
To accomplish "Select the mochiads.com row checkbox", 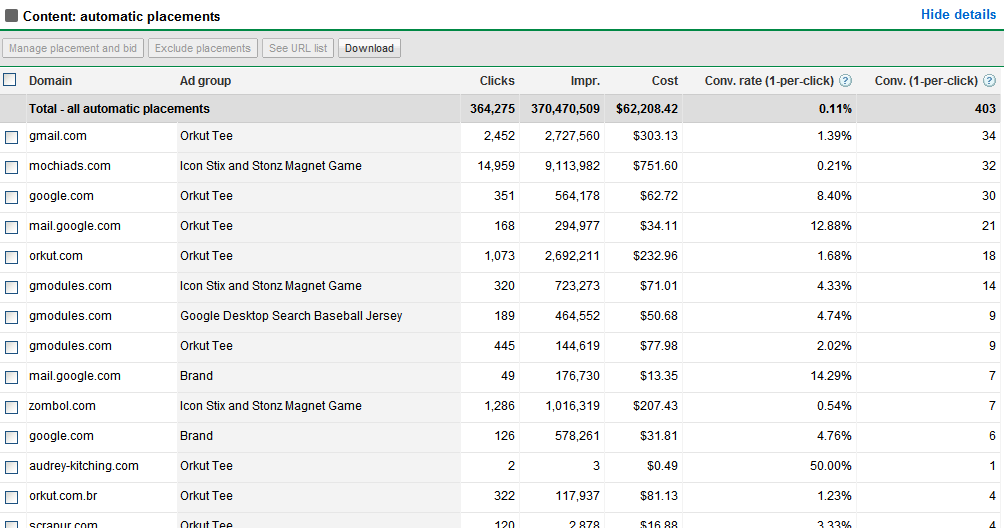I will [x=11, y=167].
